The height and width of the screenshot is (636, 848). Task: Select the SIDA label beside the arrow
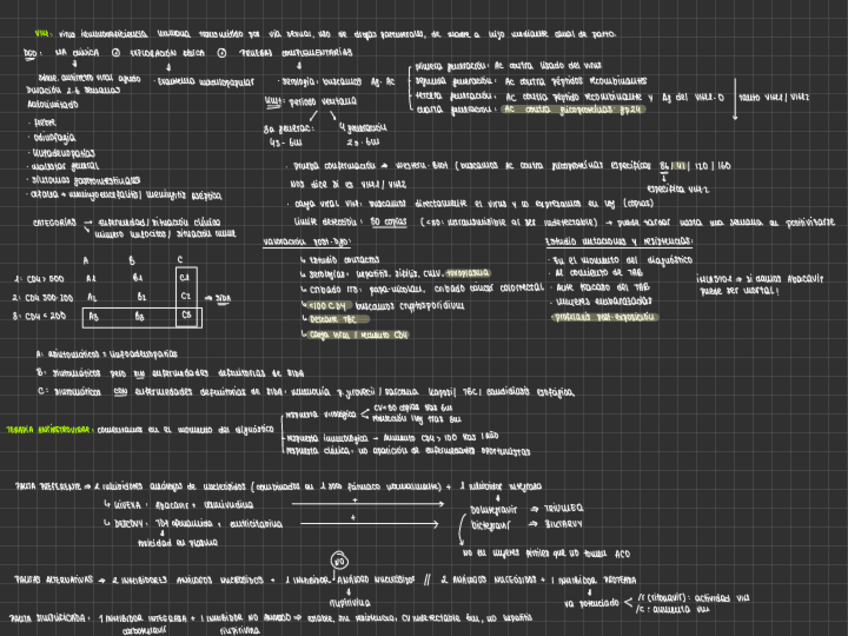(224, 297)
